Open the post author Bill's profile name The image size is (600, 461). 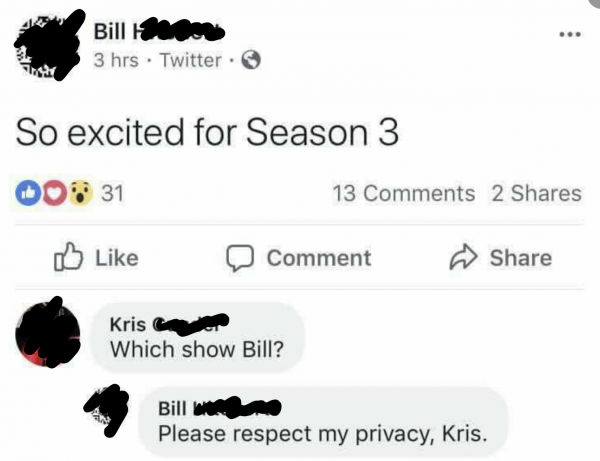pos(159,31)
